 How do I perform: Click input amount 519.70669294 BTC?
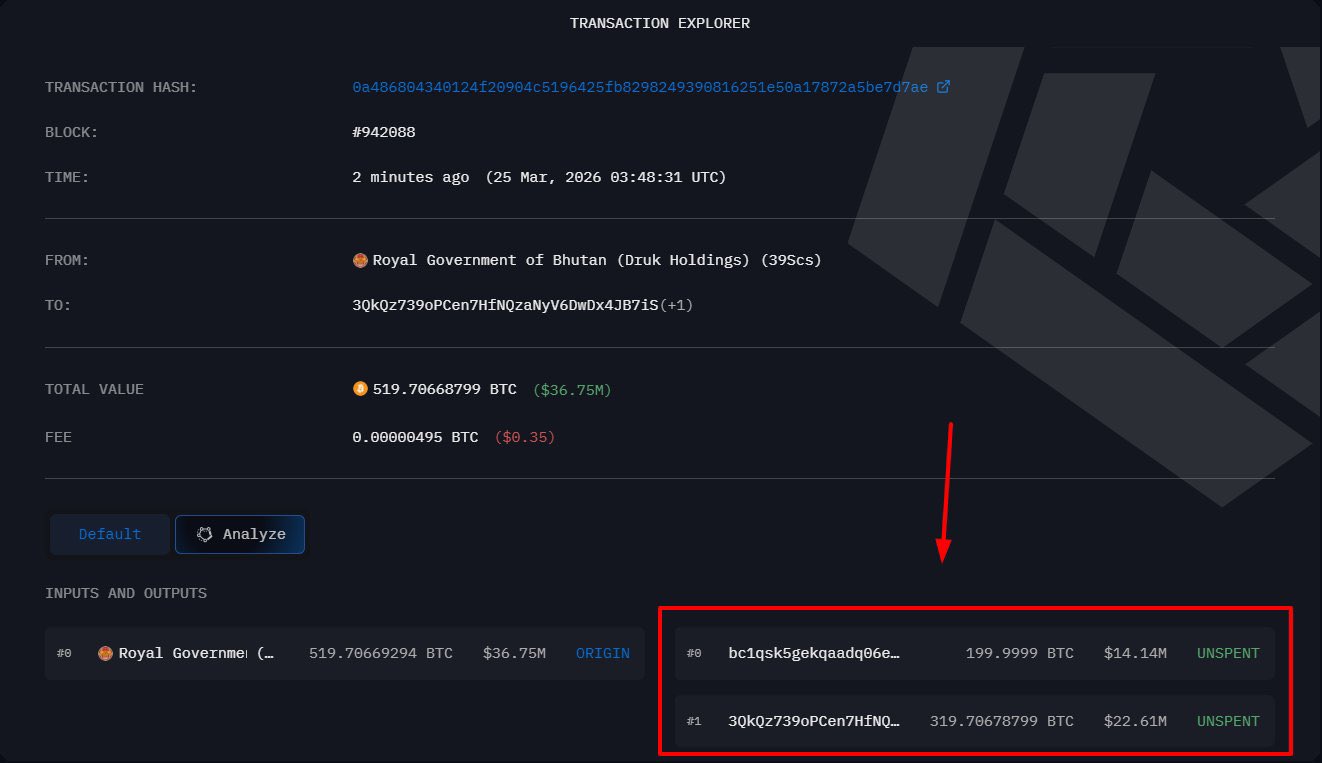[x=381, y=653]
